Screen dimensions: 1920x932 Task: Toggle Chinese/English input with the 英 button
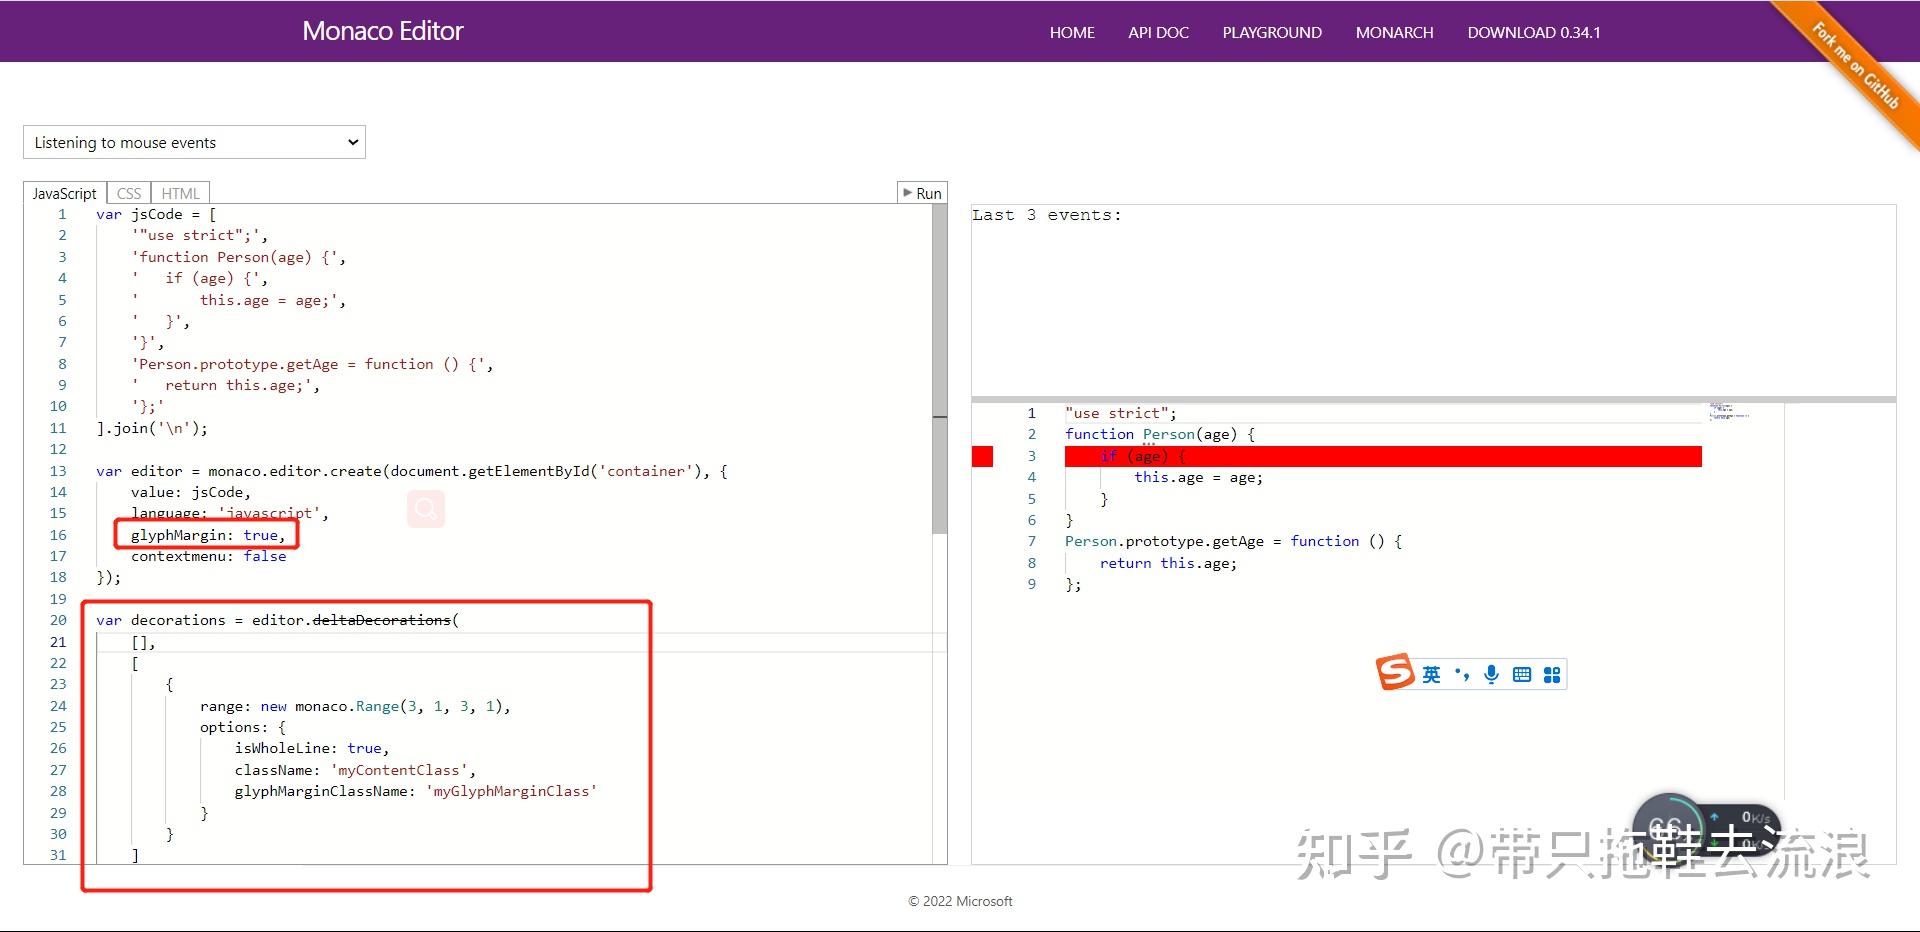(1430, 674)
